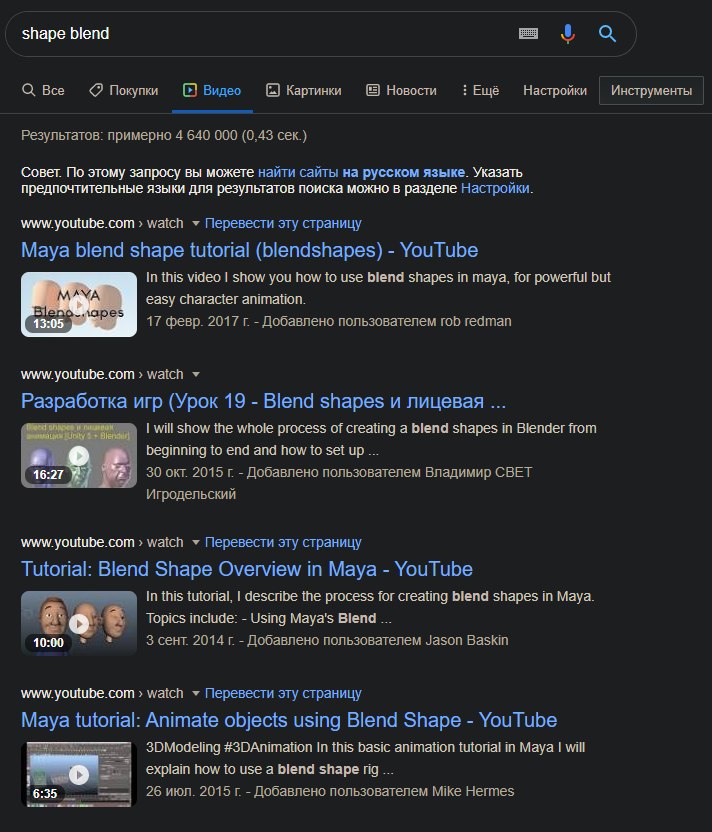Click play icon on 10:00 video thumbnail
This screenshot has height=832, width=712.
pos(79,623)
